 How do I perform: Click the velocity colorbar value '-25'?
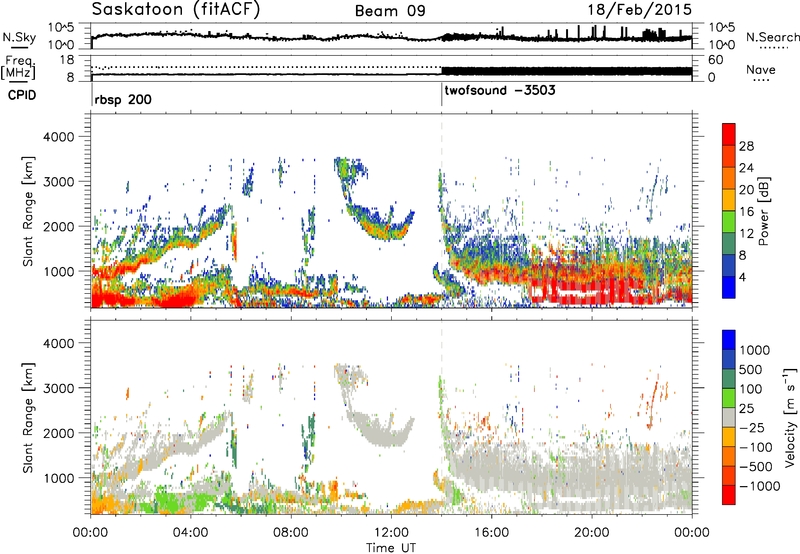(752, 427)
